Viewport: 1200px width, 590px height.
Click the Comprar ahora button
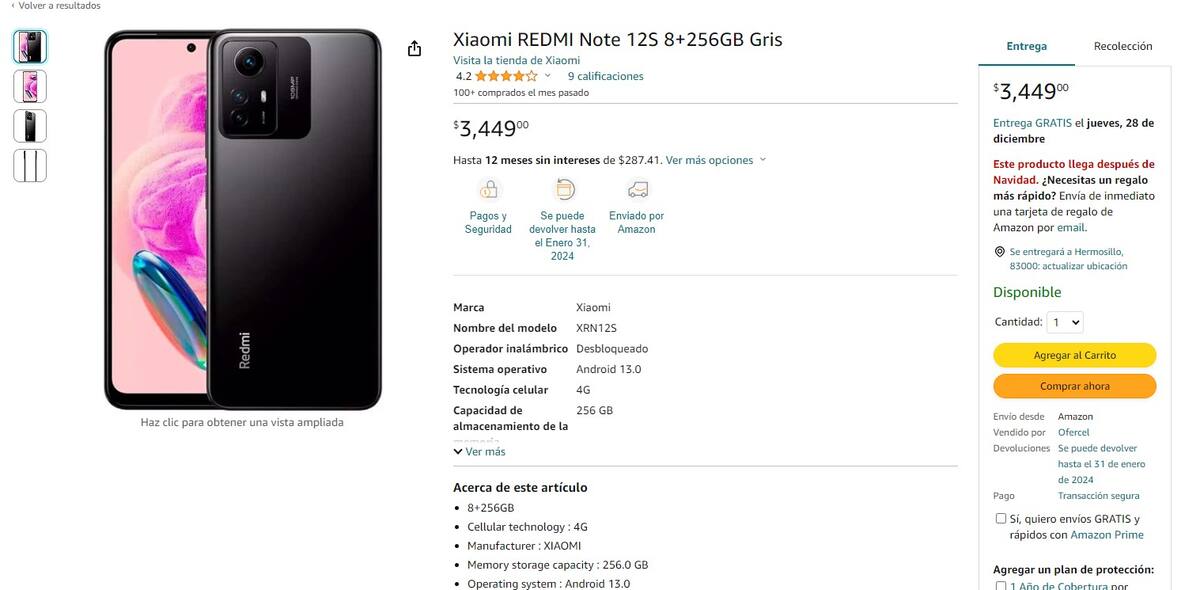coord(1075,386)
